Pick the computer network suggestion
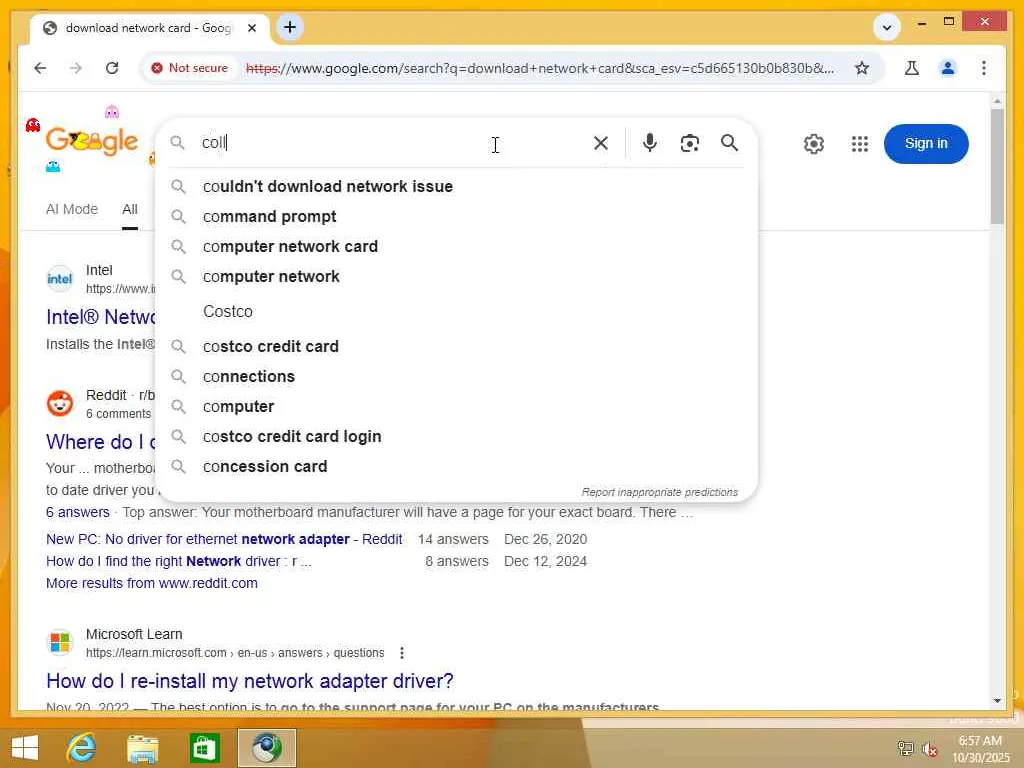 coord(457,276)
